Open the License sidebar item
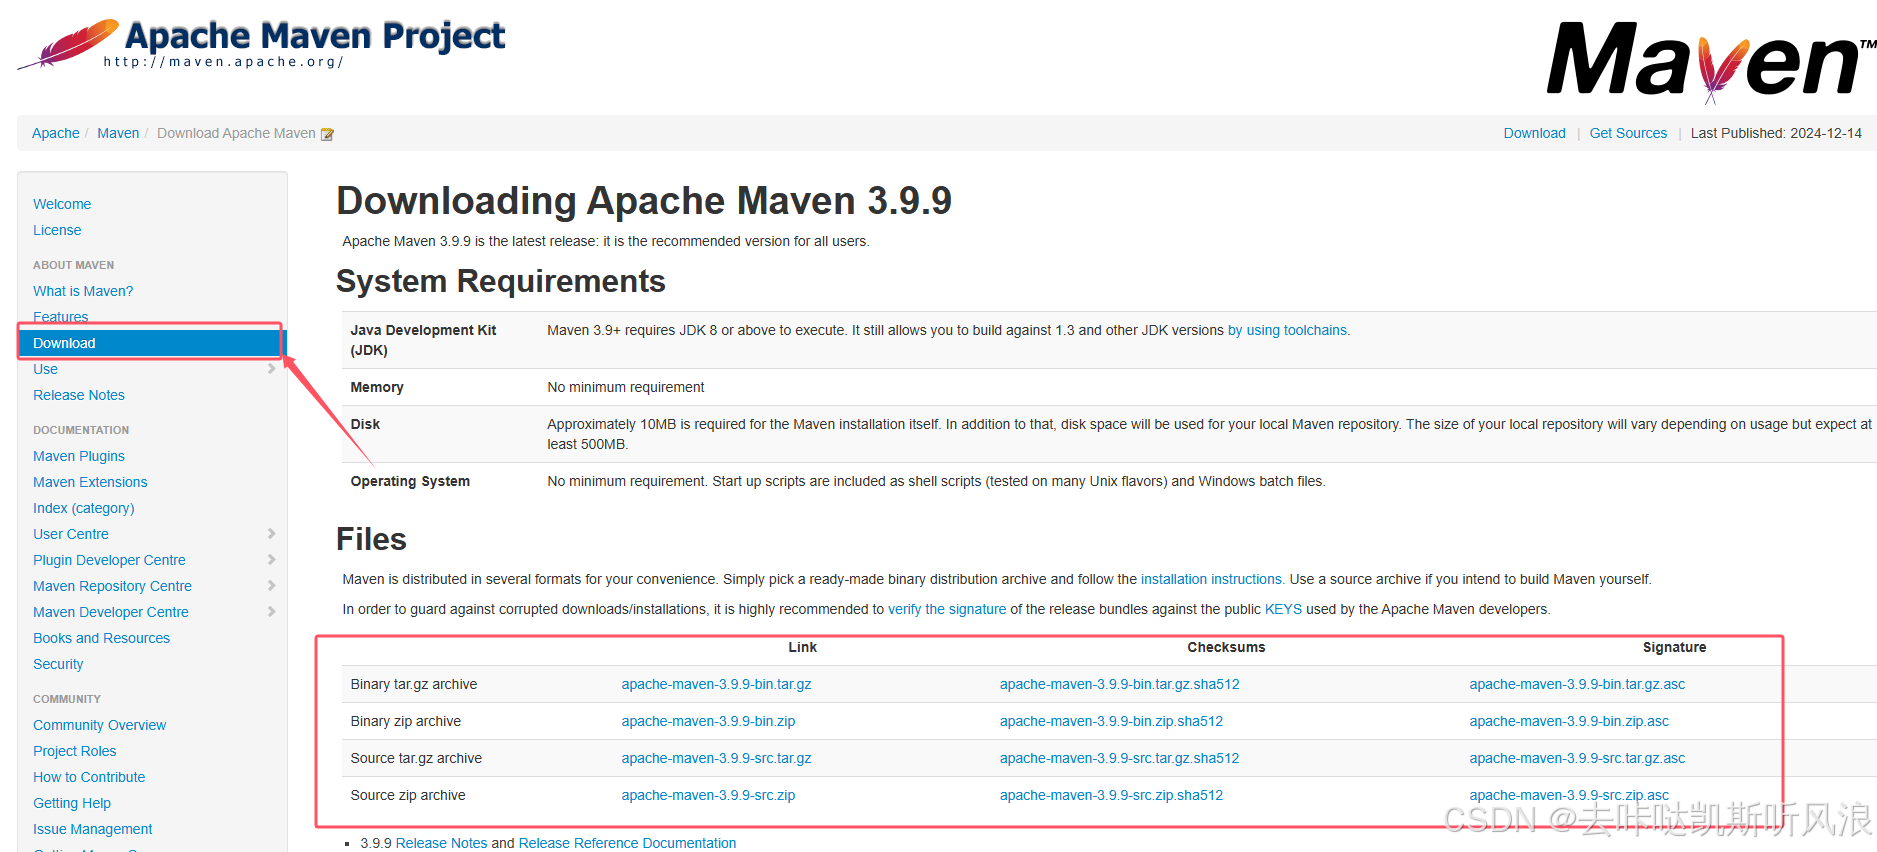 [57, 230]
